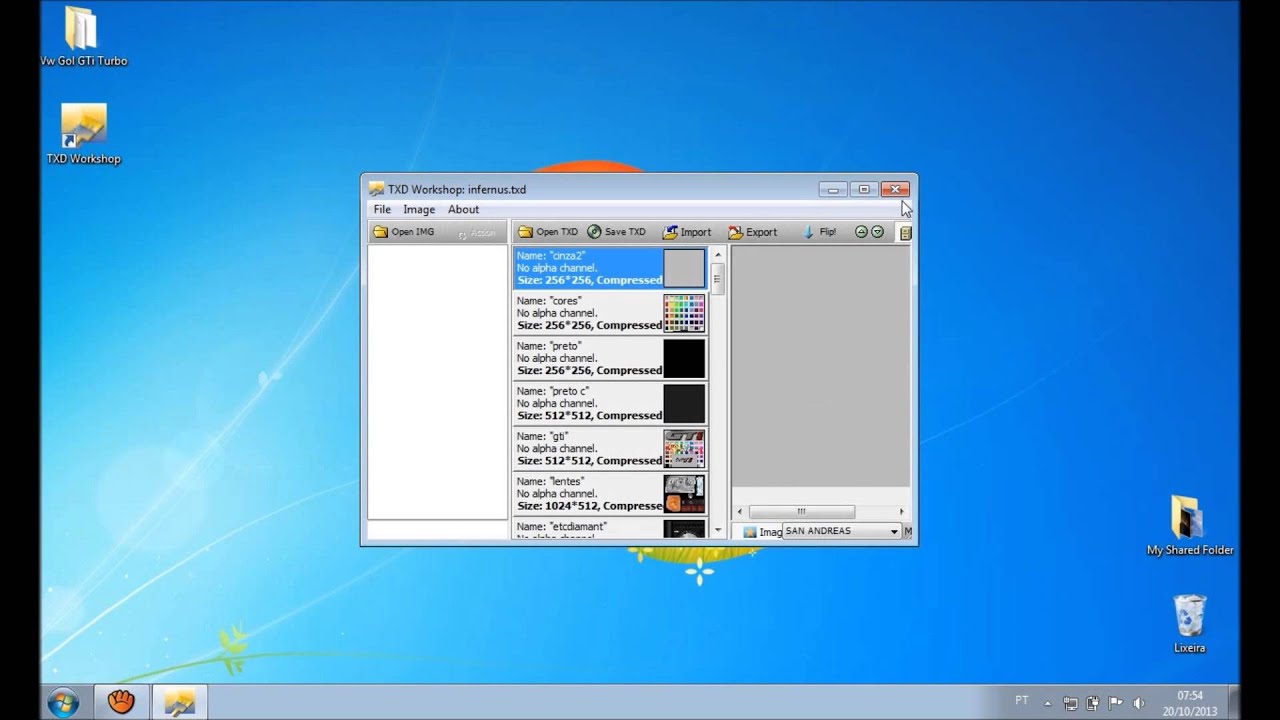Click the power plug tray icon

[1094, 702]
